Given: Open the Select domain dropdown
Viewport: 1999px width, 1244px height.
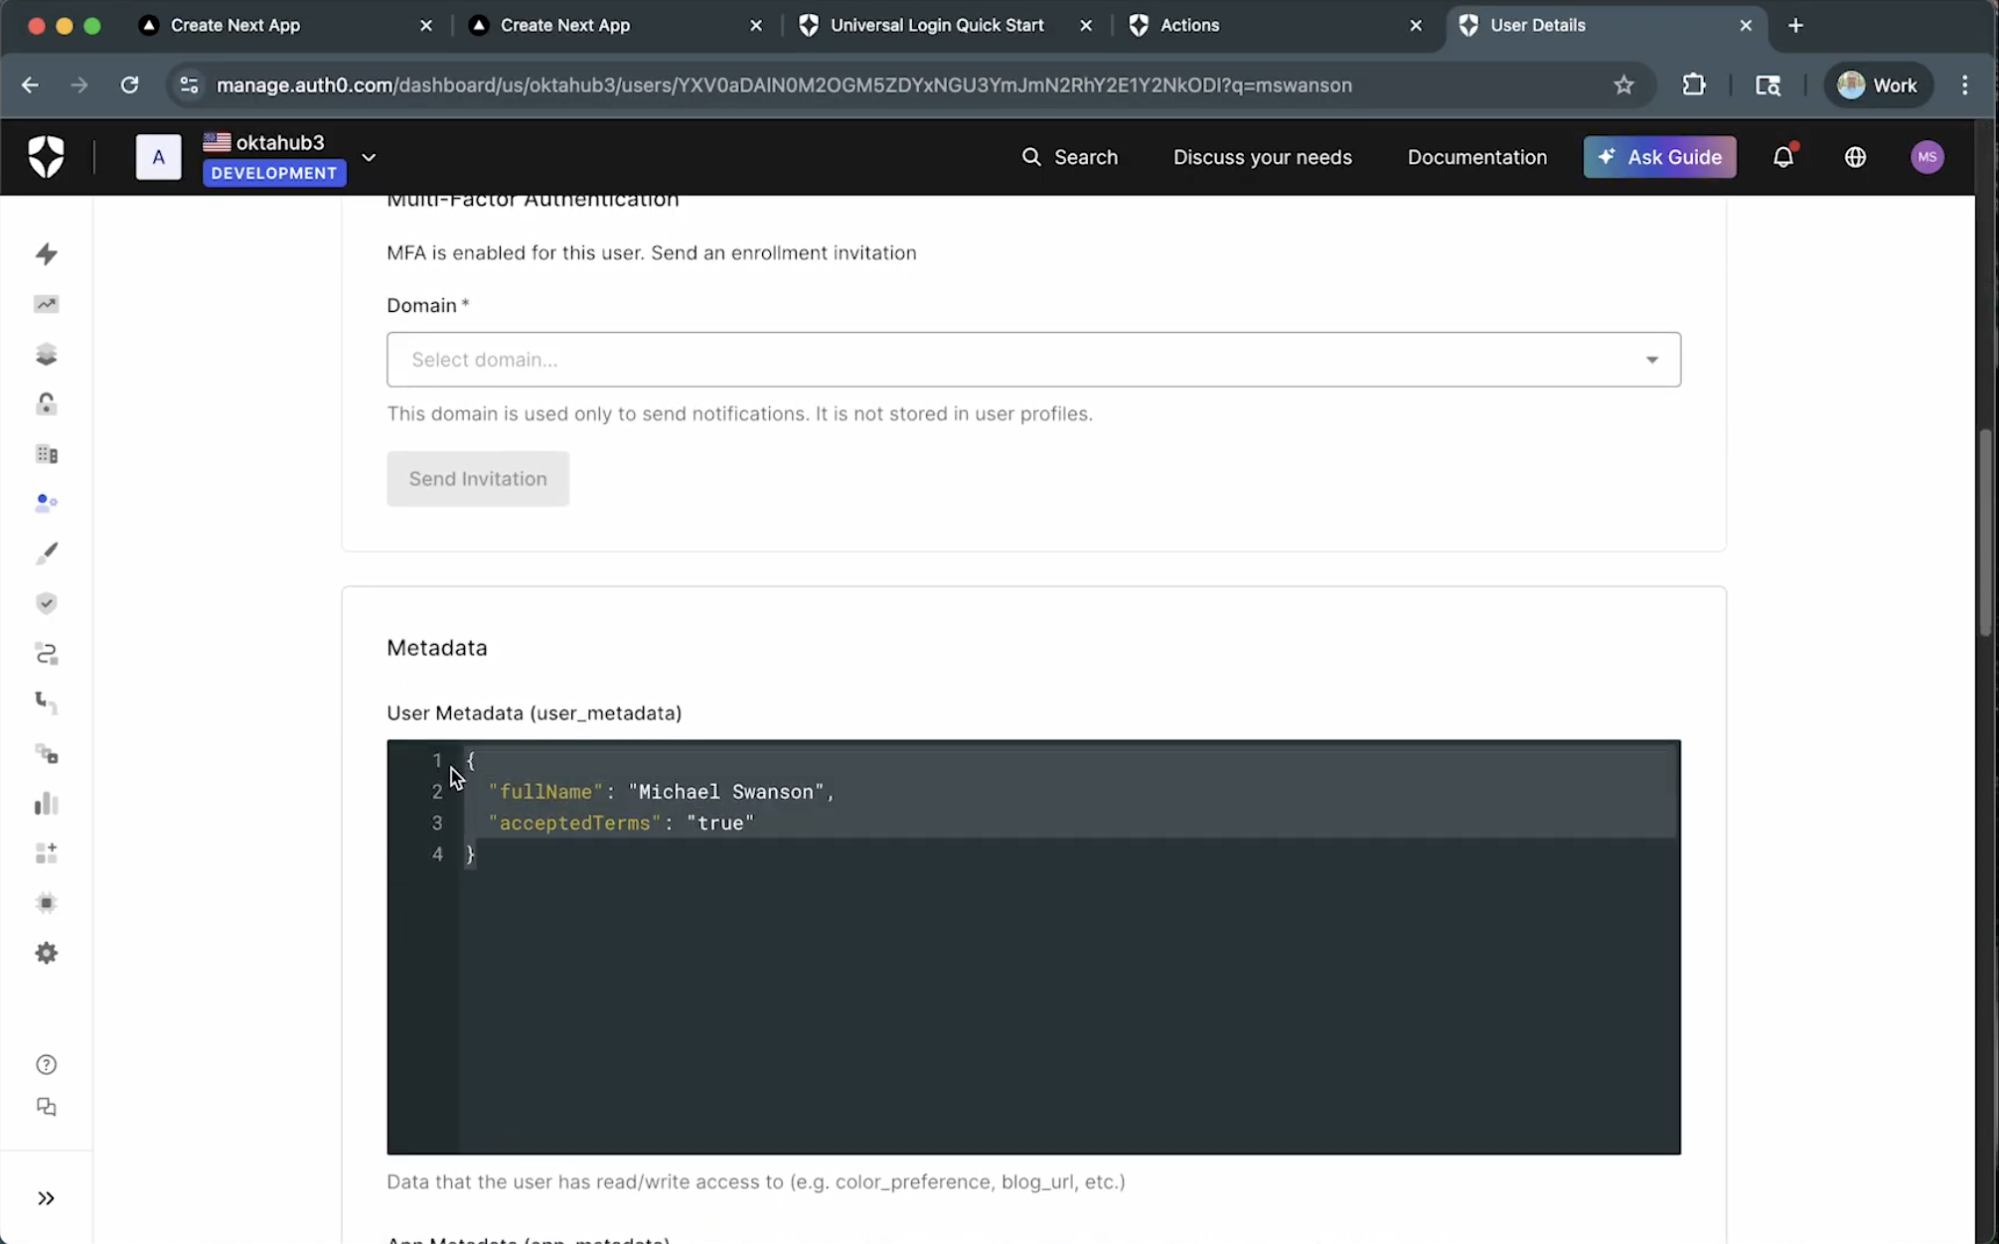Looking at the screenshot, I should coord(1032,359).
